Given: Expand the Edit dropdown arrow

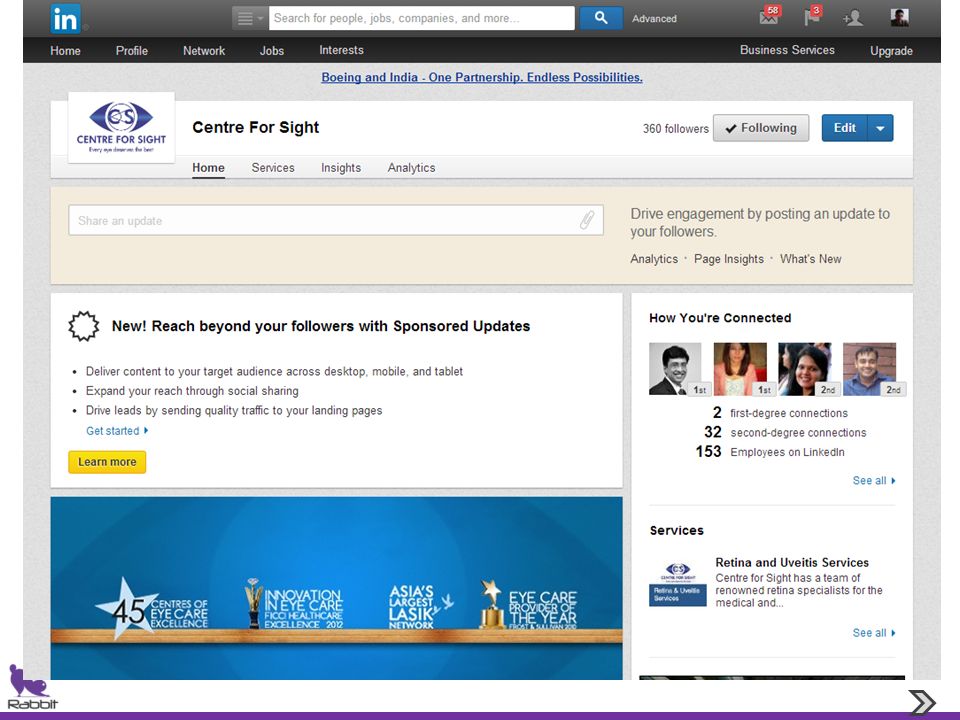Looking at the screenshot, I should [x=880, y=128].
